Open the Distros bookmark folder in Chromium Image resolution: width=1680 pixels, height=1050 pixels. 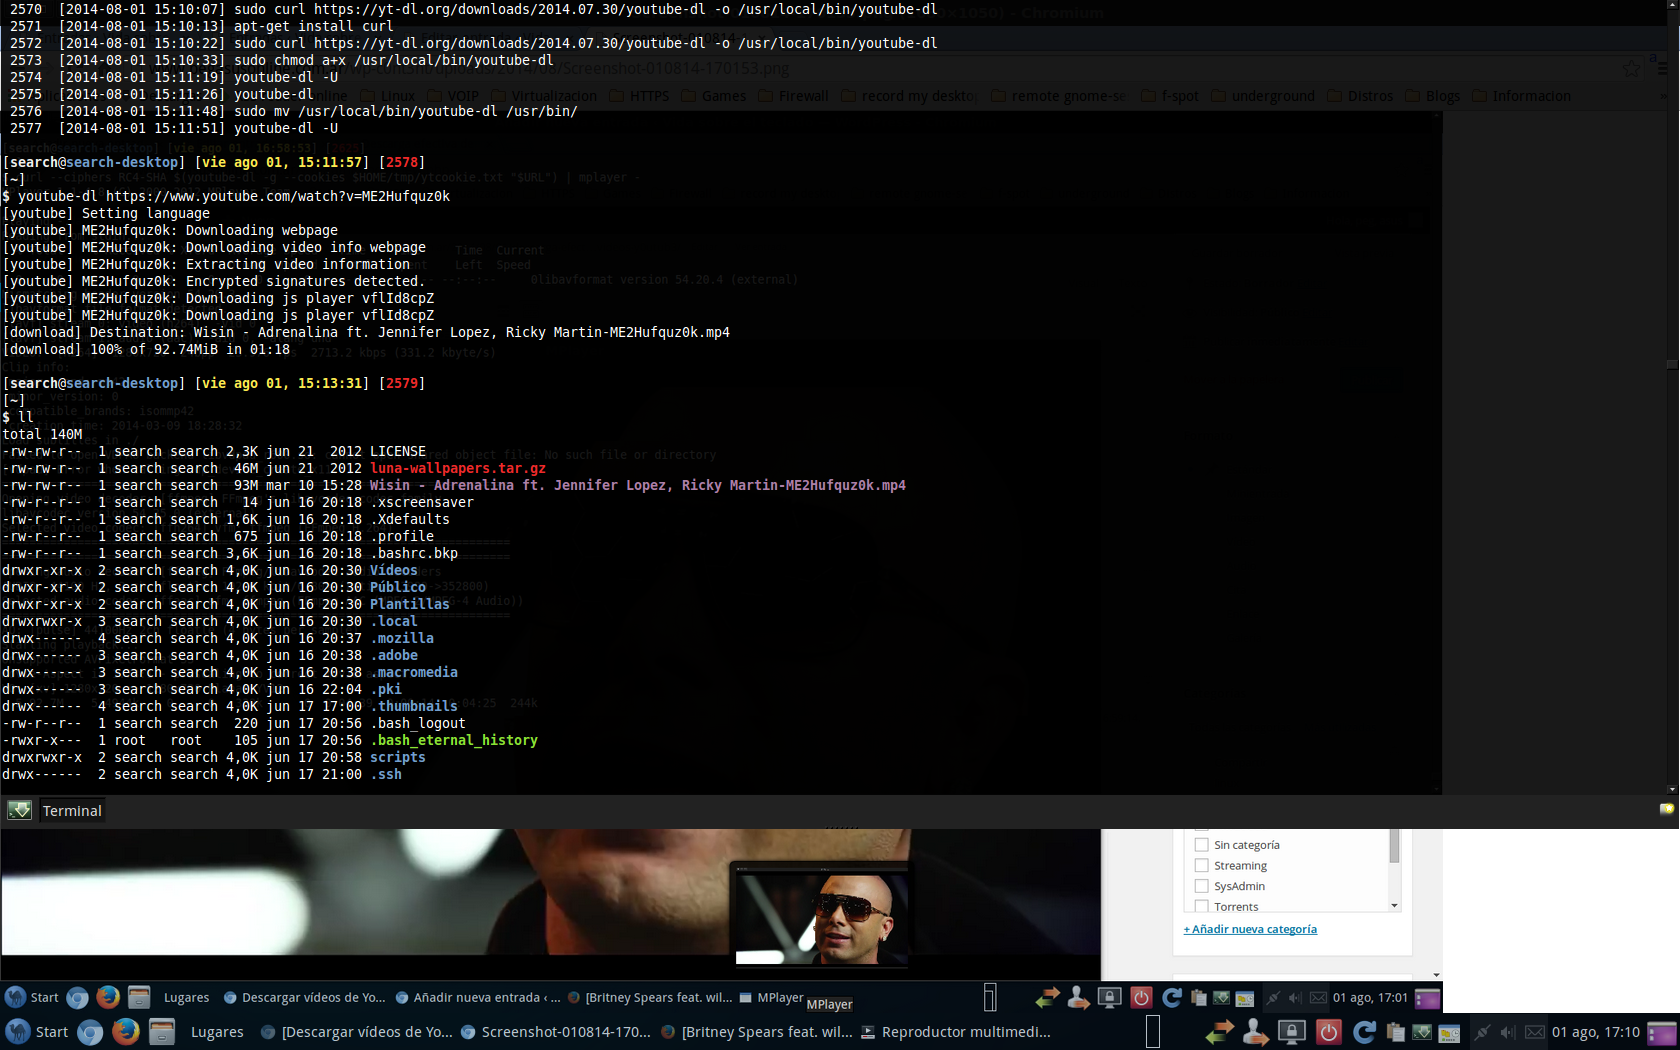(x=1360, y=96)
